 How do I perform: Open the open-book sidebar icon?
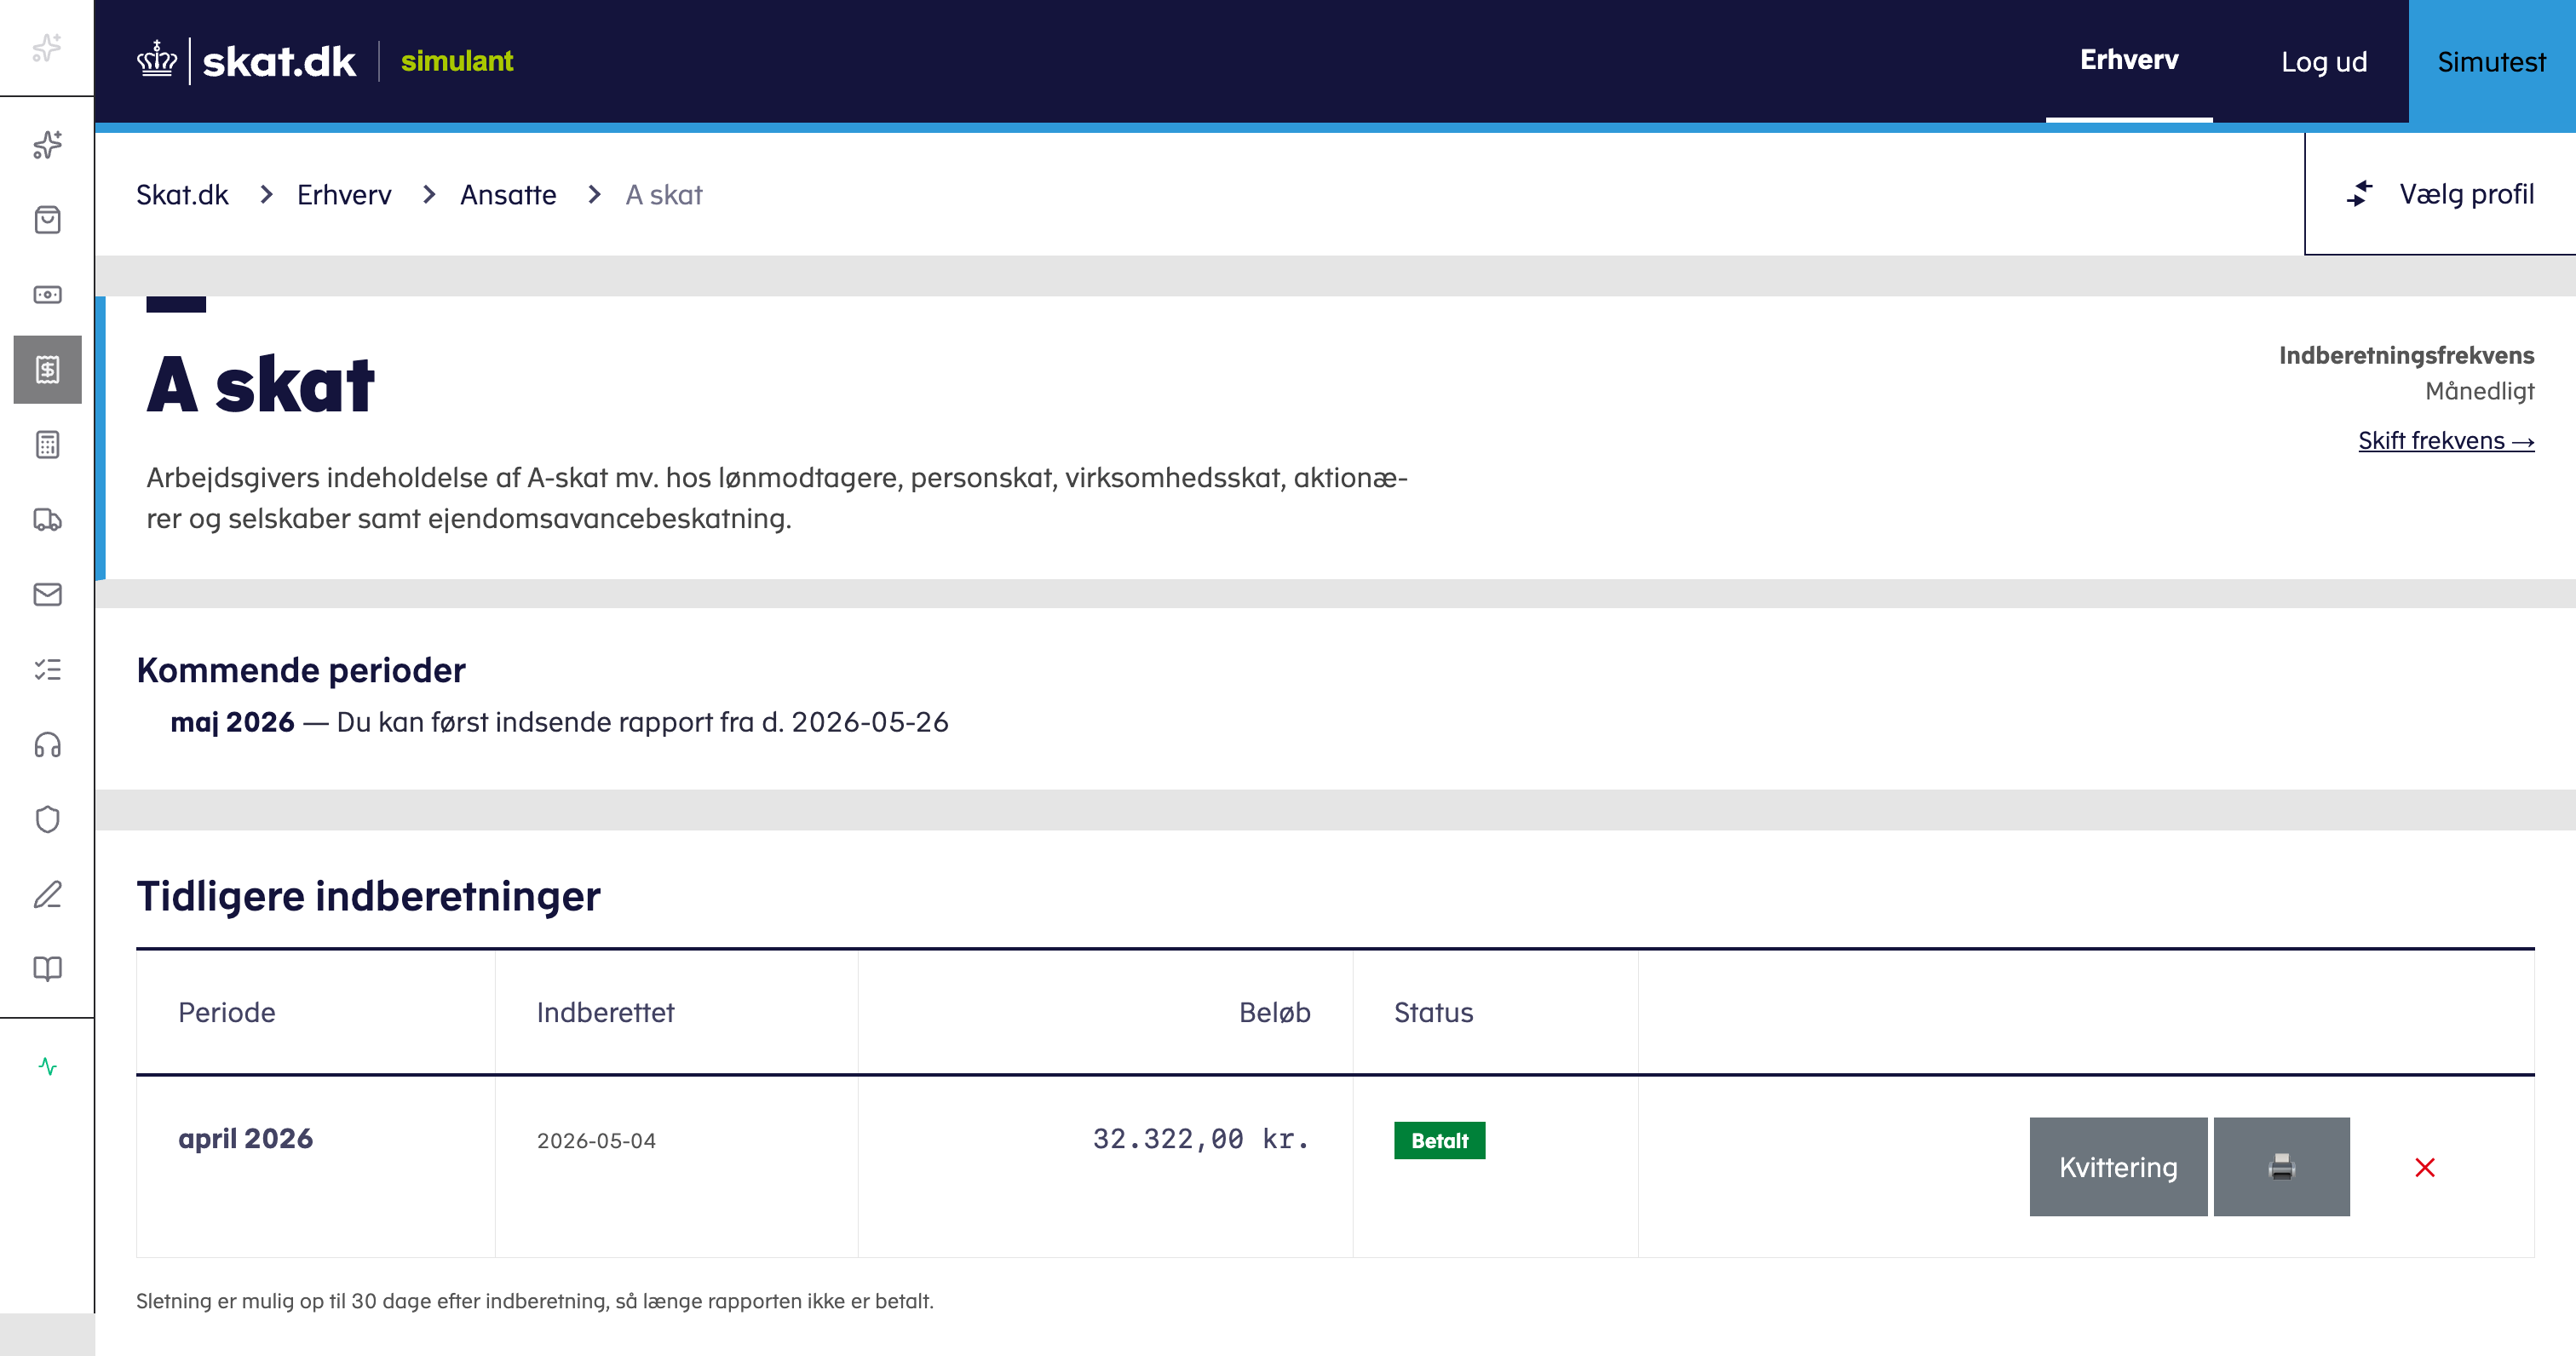tap(47, 969)
